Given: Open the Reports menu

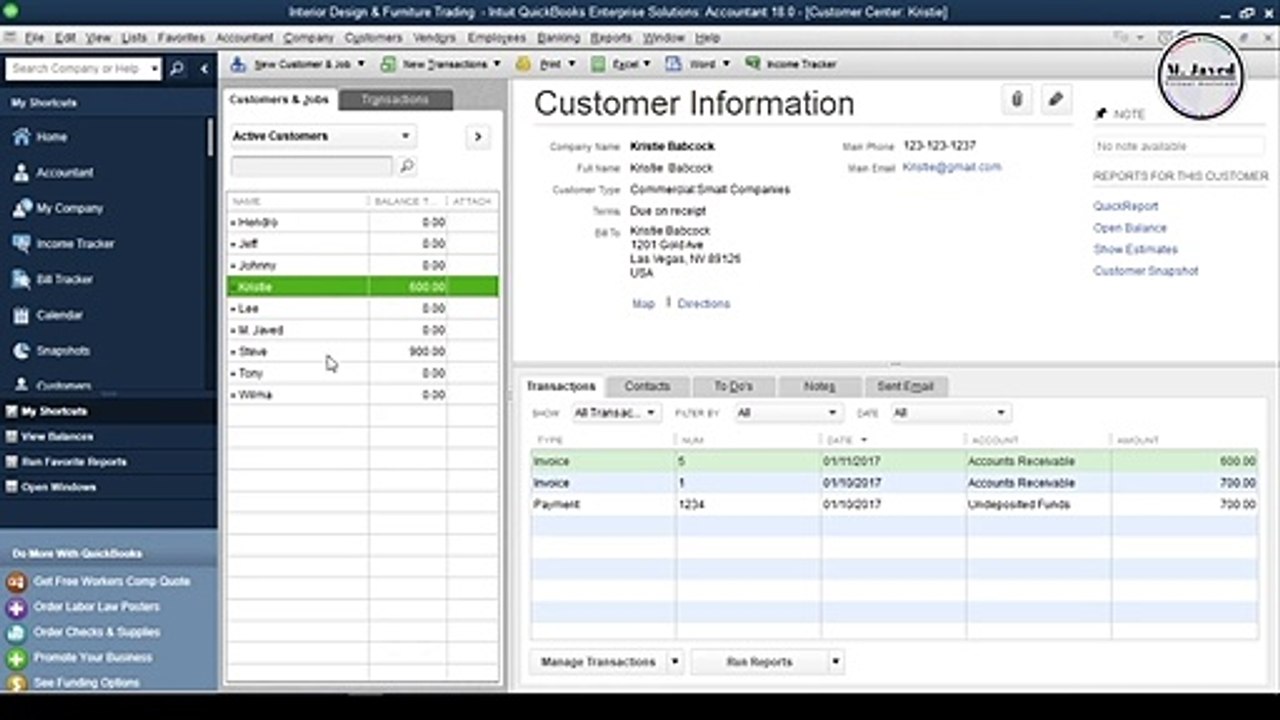Looking at the screenshot, I should tap(611, 38).
